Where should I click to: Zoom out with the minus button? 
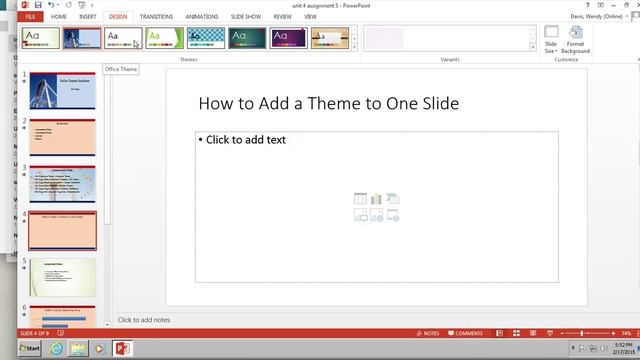click(562, 333)
